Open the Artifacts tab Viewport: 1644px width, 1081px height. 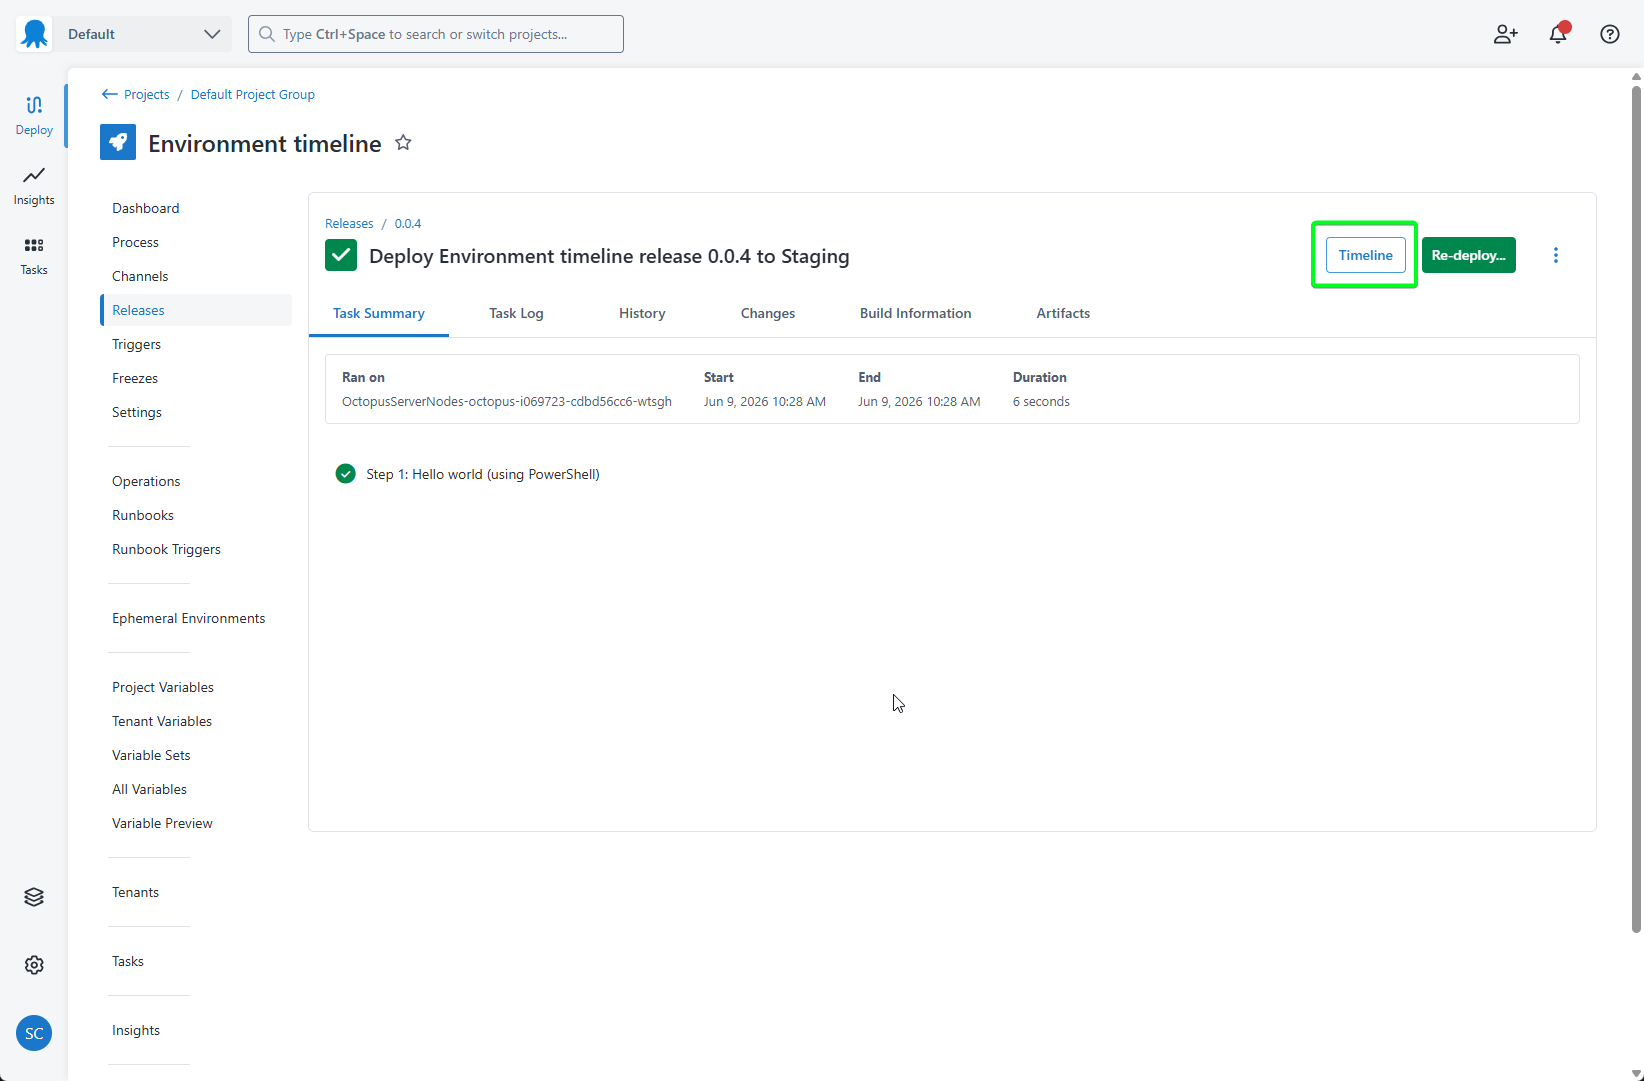1063,313
